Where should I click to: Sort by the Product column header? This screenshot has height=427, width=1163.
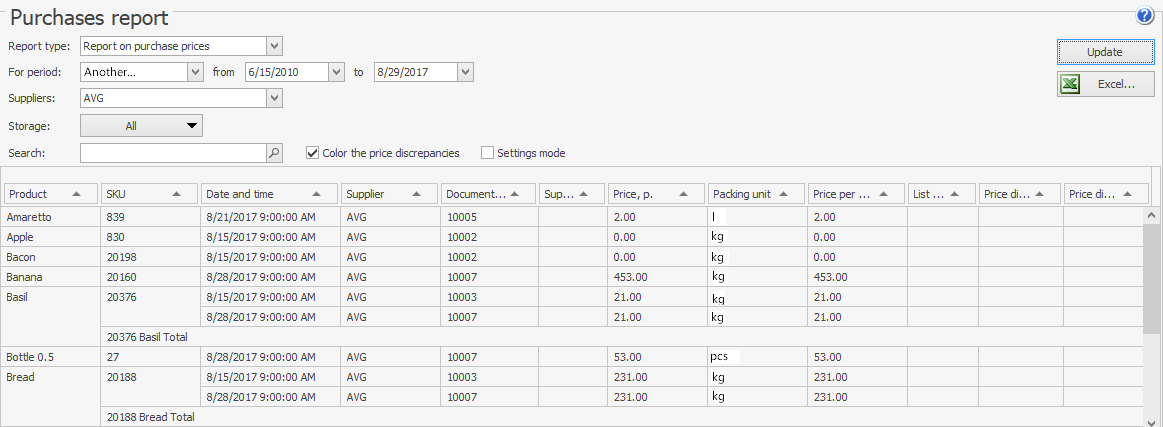point(50,194)
